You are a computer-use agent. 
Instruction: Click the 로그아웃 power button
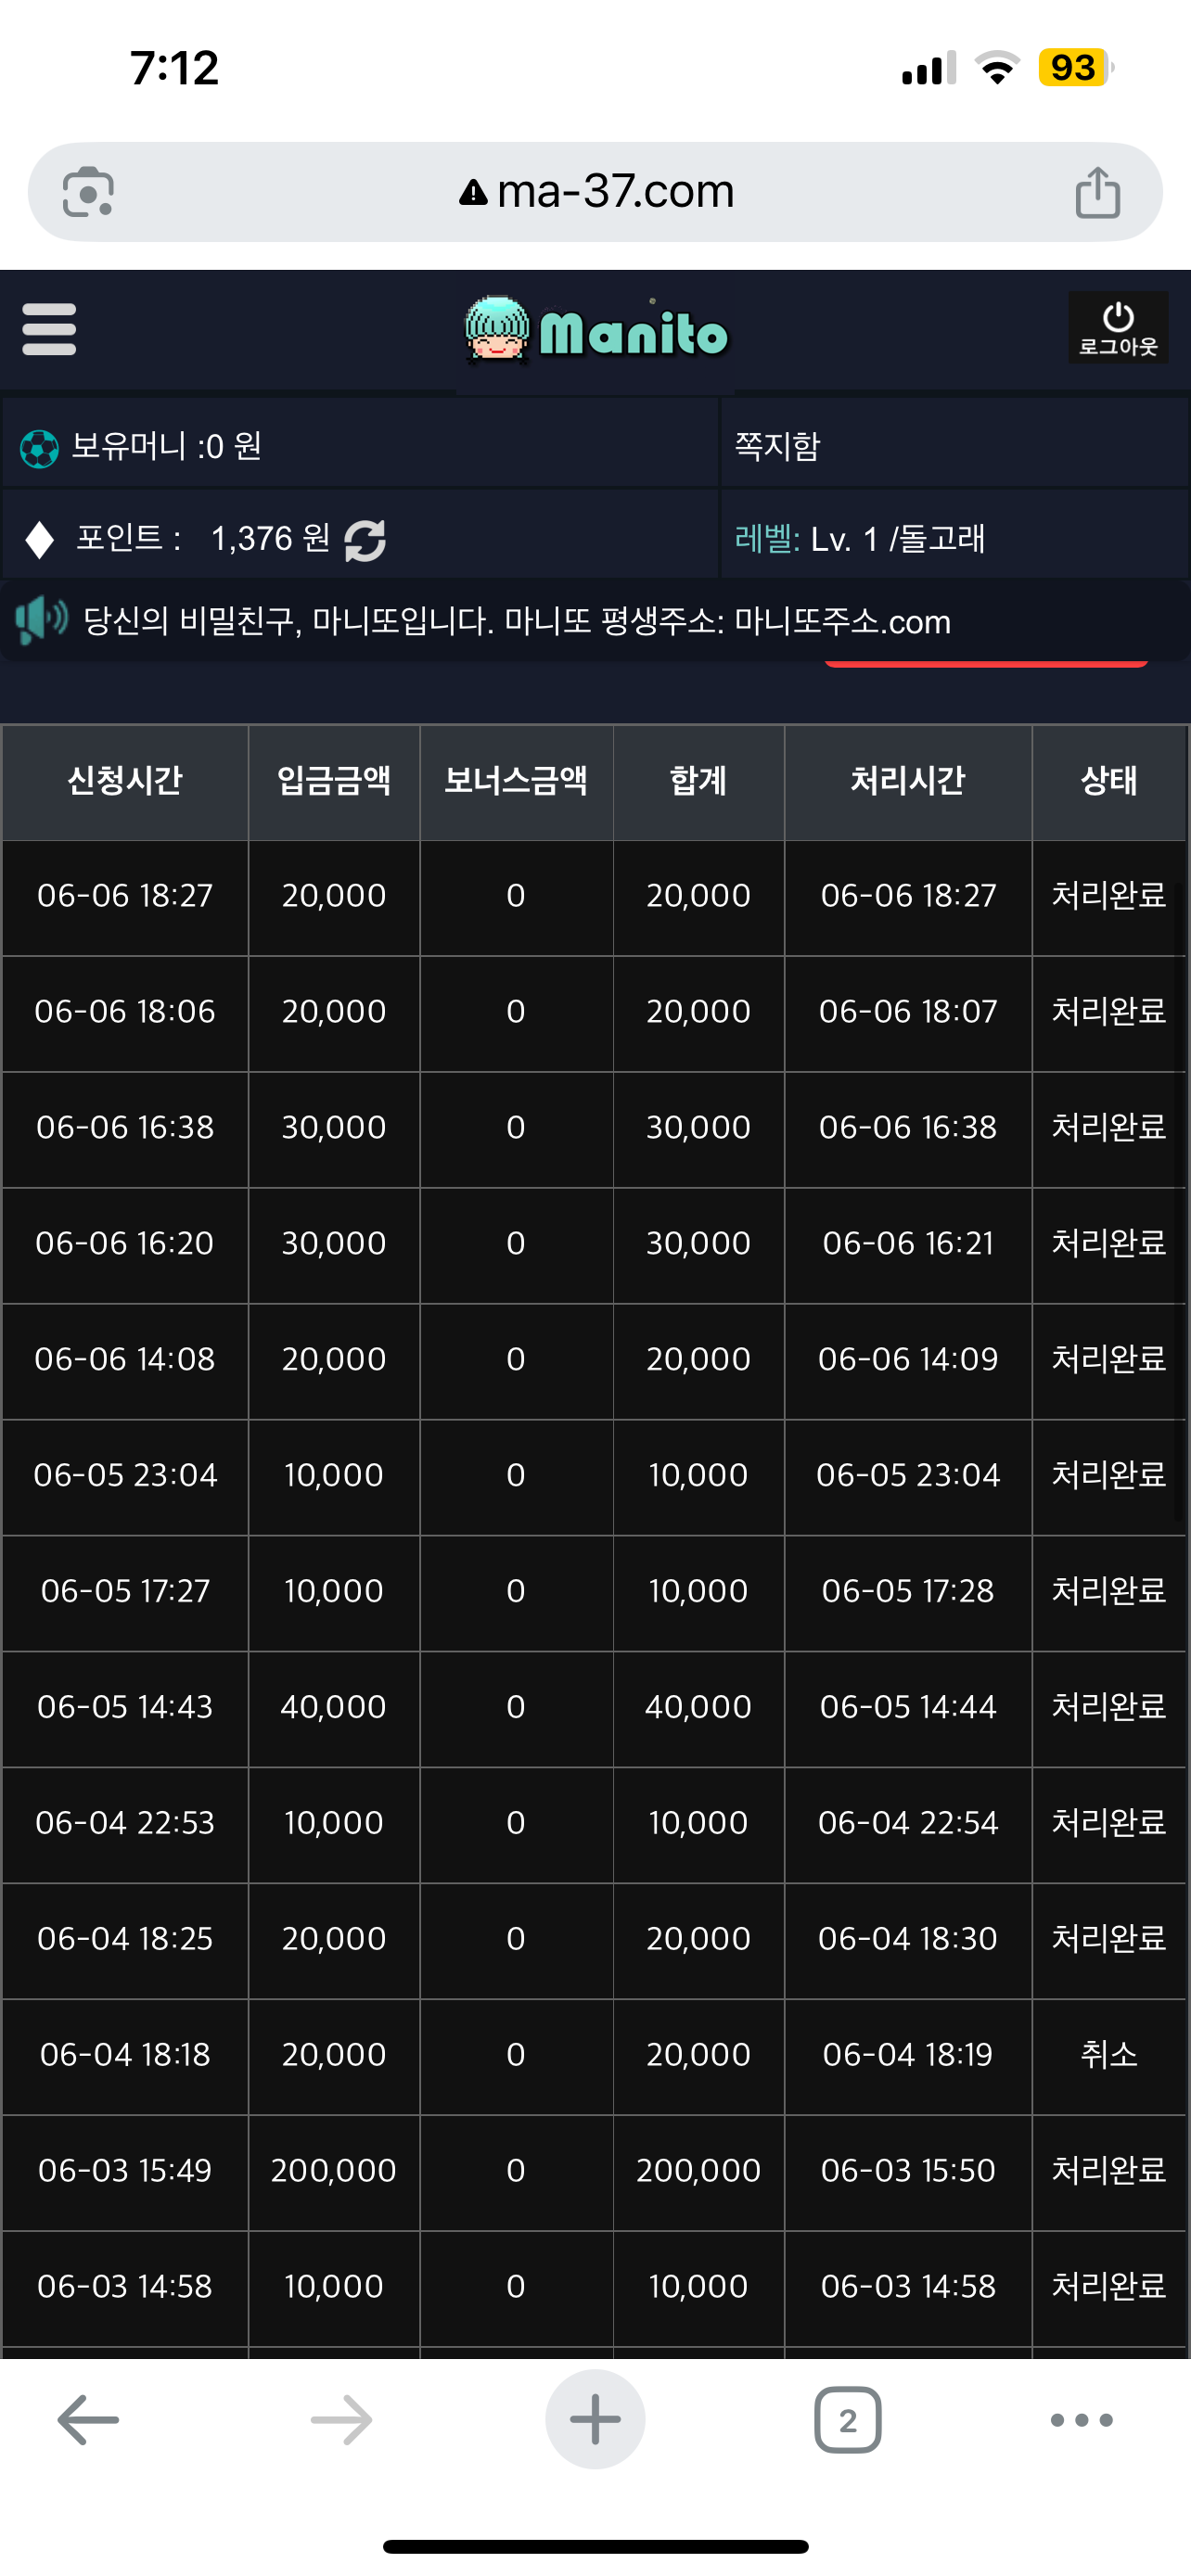coord(1118,328)
